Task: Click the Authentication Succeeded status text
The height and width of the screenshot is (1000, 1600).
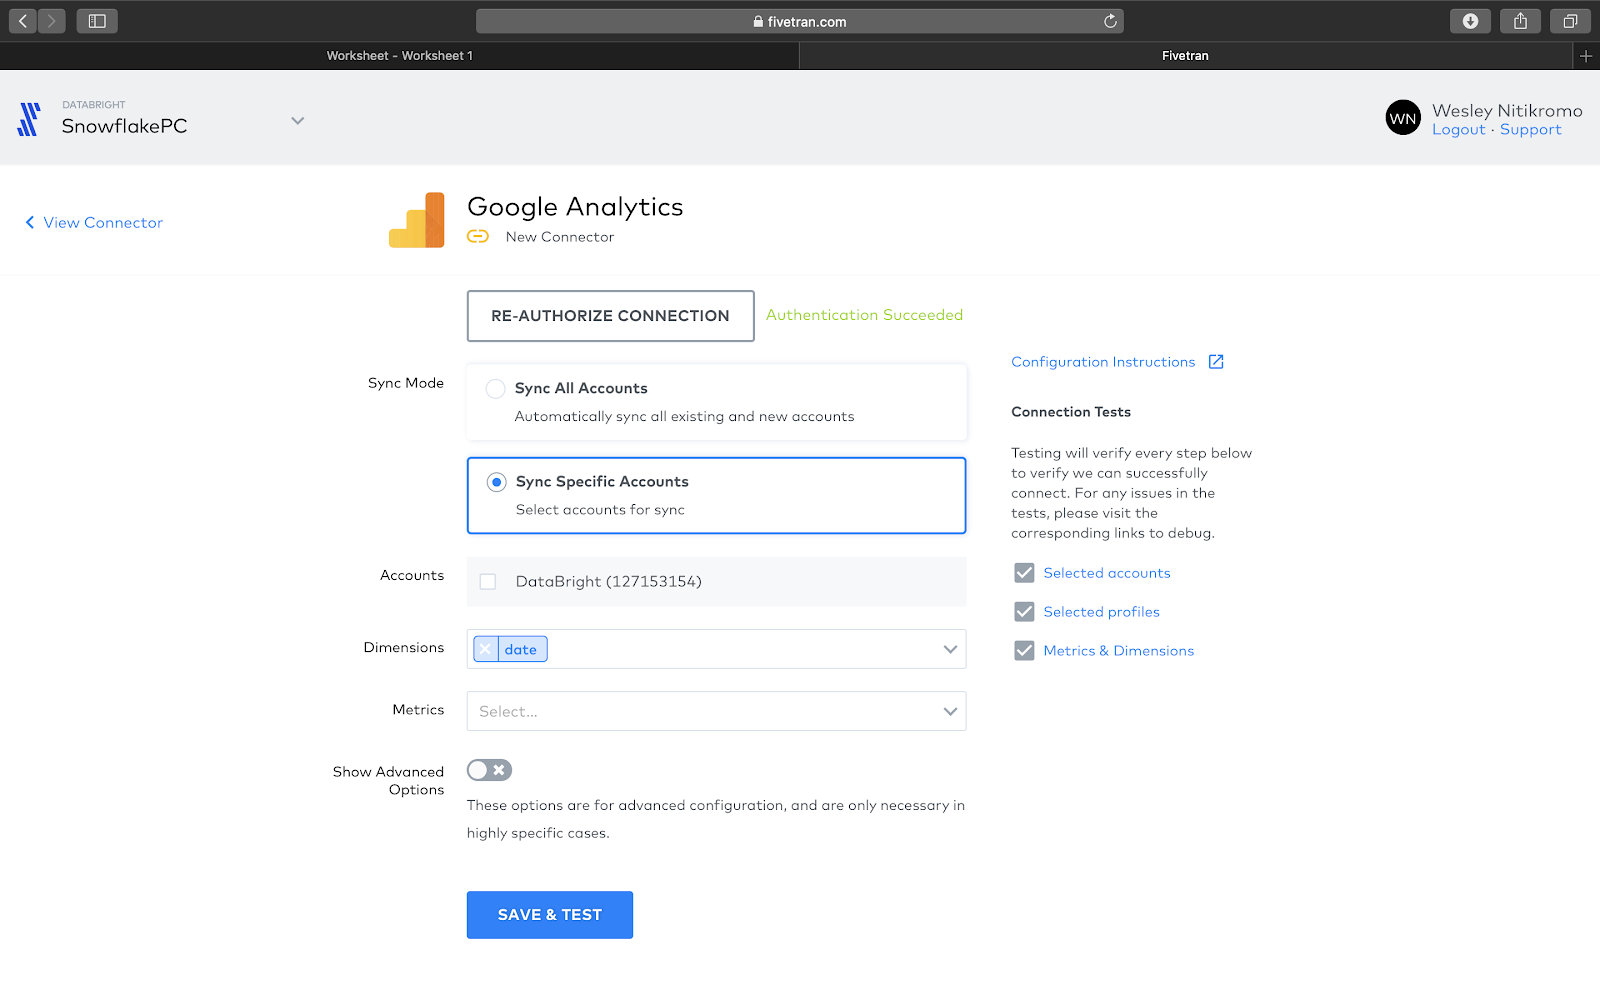Action: pos(865,315)
